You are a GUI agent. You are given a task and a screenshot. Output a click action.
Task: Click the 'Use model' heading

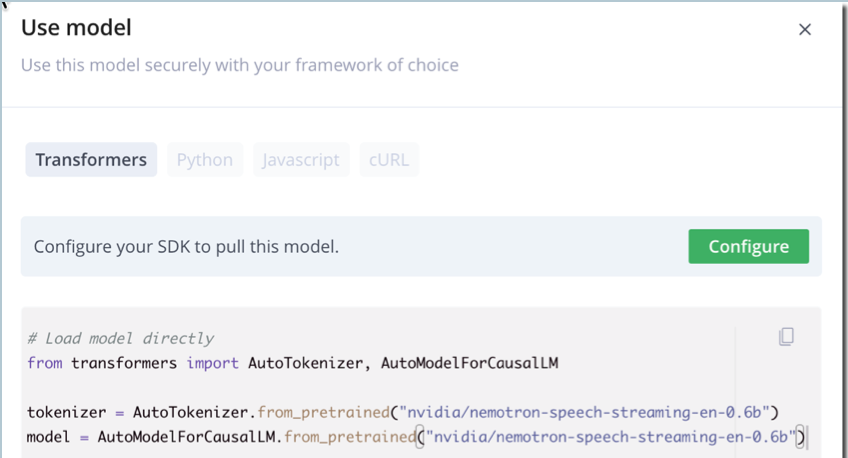[x=76, y=28]
